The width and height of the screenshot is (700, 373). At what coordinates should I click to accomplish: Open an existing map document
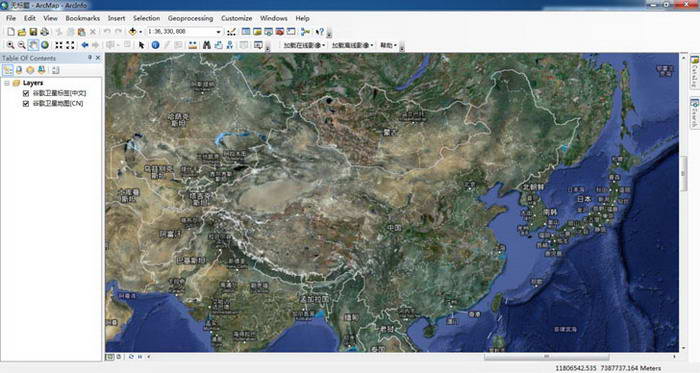[x=22, y=32]
